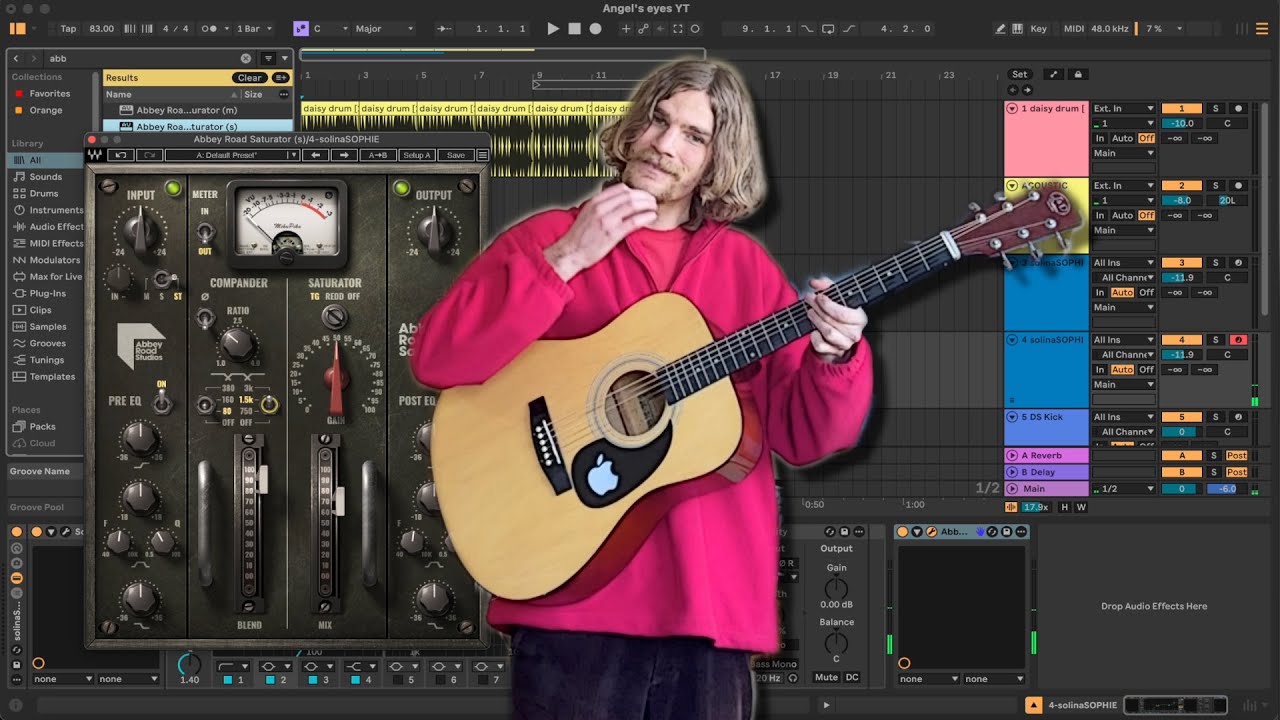The image size is (1280, 720).
Task: Enable MIDI map mode
Action: [1073, 29]
